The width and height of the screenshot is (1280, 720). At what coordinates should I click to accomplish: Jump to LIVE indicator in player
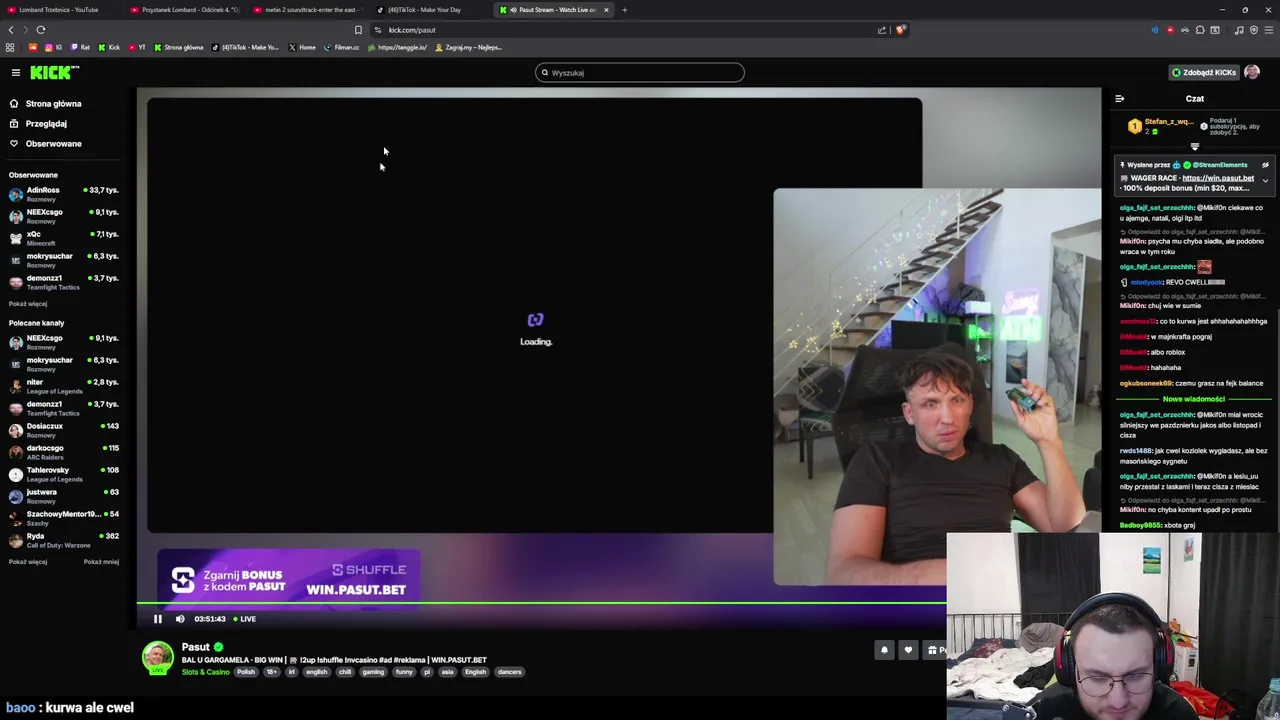tap(245, 619)
